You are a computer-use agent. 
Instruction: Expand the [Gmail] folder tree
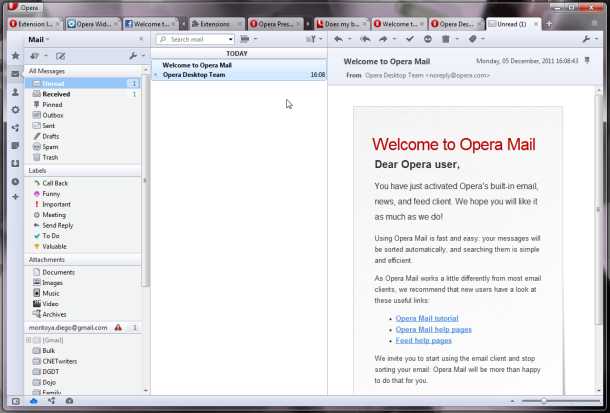[x=28, y=340]
